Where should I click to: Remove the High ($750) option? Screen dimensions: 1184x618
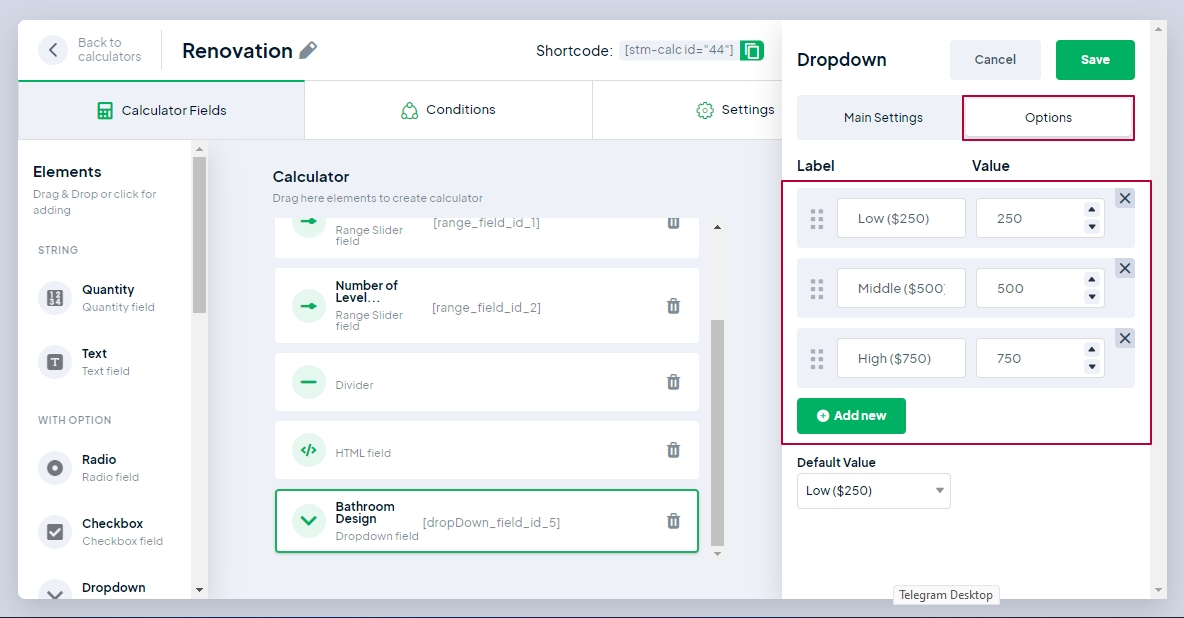1124,338
